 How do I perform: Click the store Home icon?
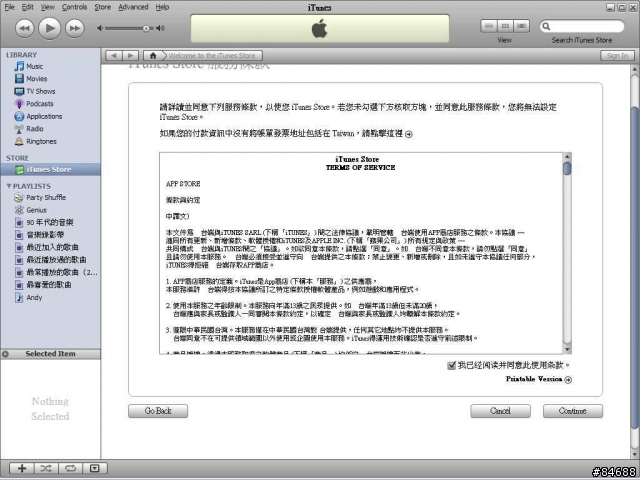point(153,56)
